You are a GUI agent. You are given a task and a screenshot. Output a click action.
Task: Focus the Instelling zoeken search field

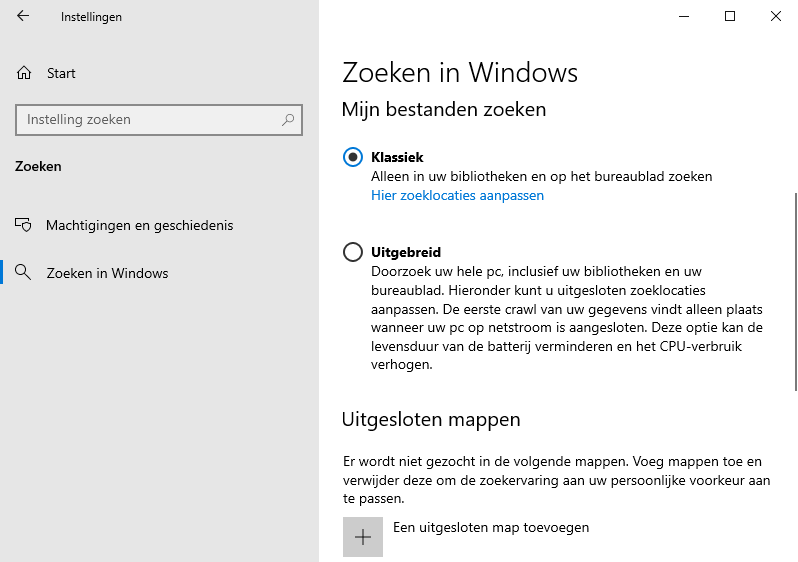pyautogui.click(x=150, y=120)
